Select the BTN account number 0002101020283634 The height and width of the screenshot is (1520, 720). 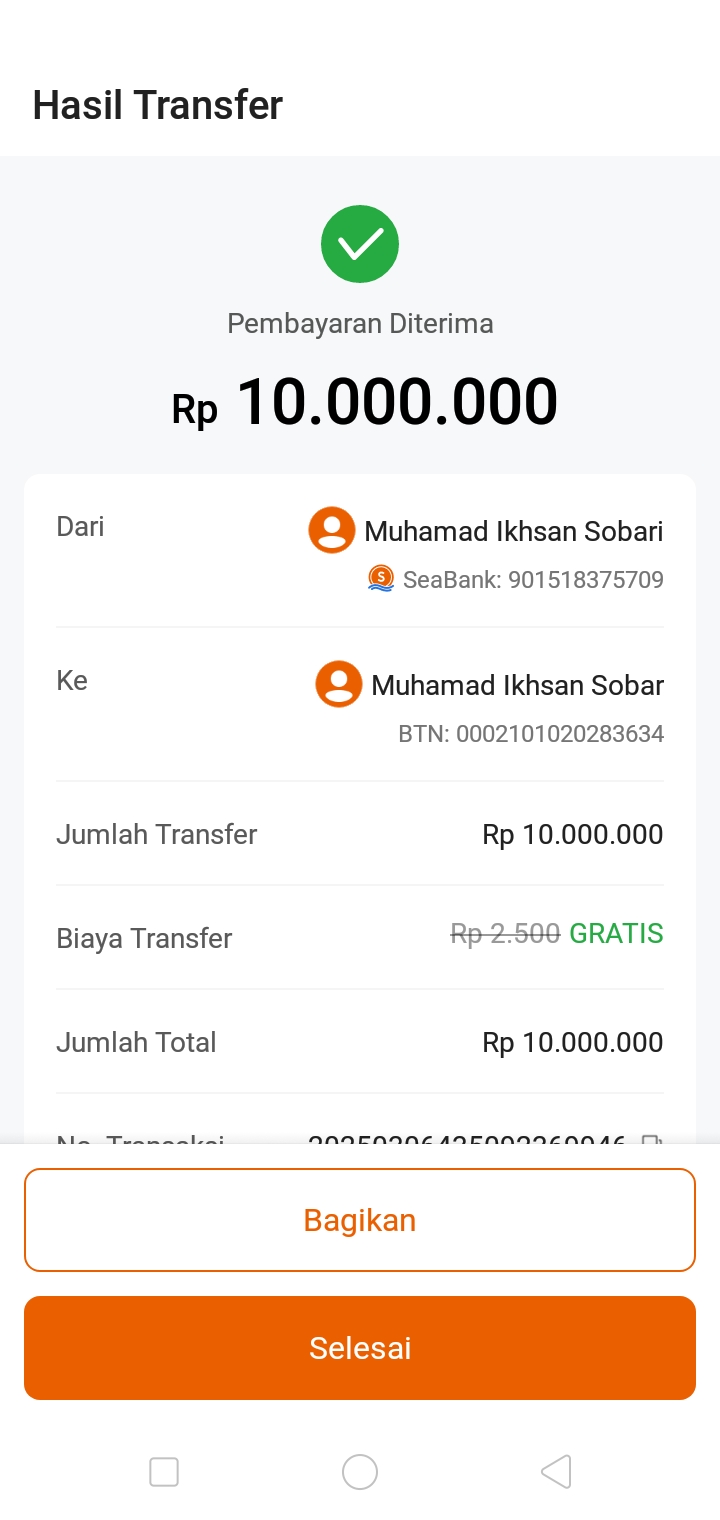coord(560,734)
